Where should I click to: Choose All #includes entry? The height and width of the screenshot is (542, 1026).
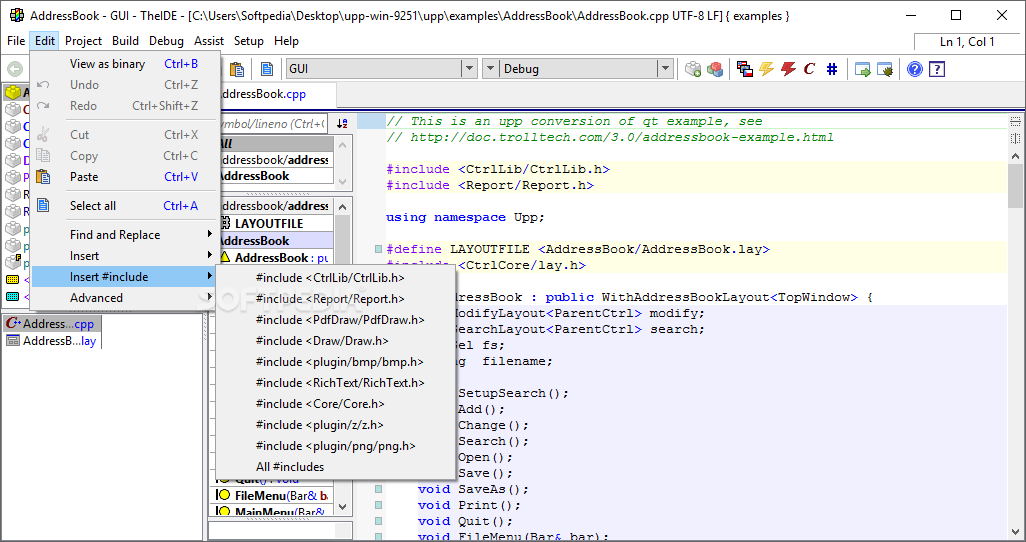(x=336, y=467)
